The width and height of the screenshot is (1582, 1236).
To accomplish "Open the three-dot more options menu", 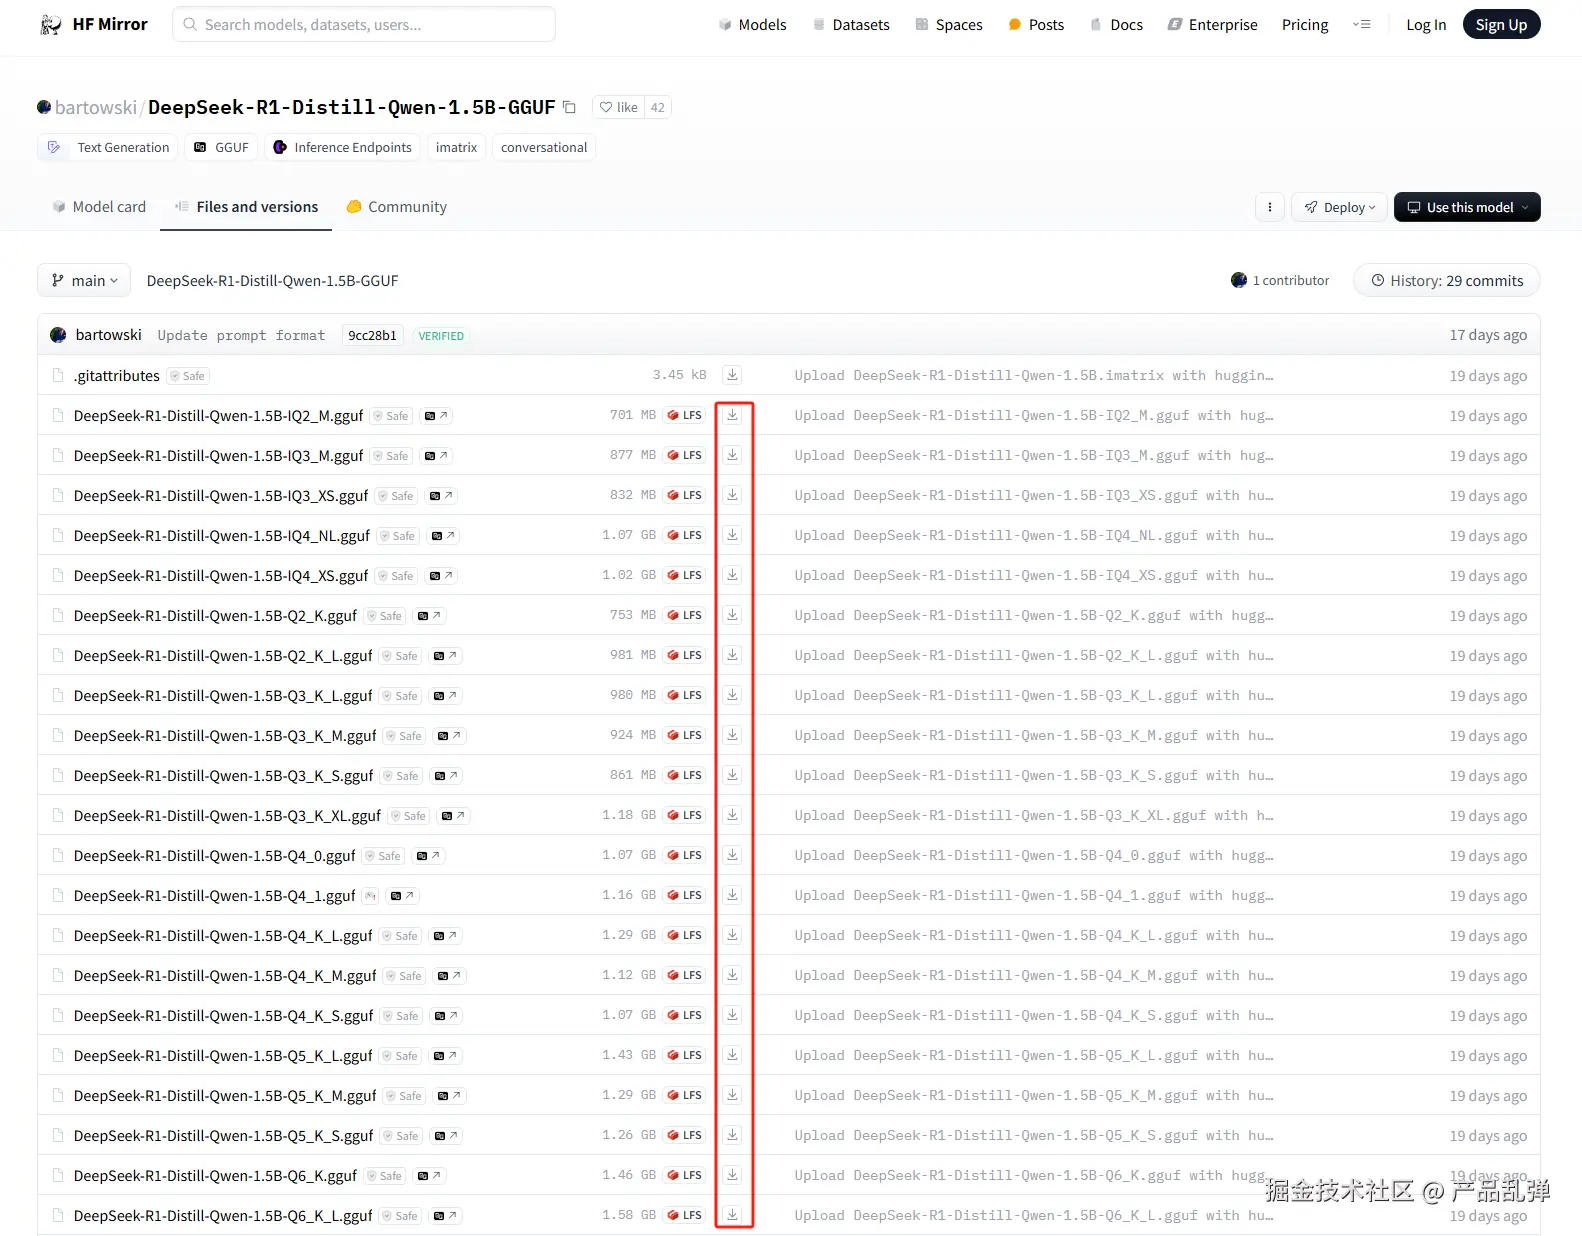I will click(1269, 207).
